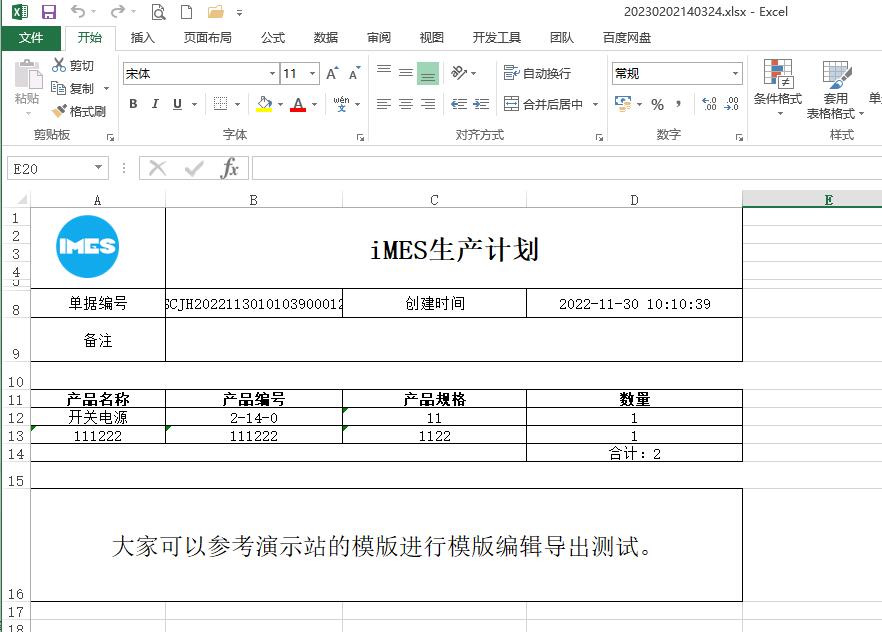
Task: Apply percent style to the cell
Action: pyautogui.click(x=657, y=104)
